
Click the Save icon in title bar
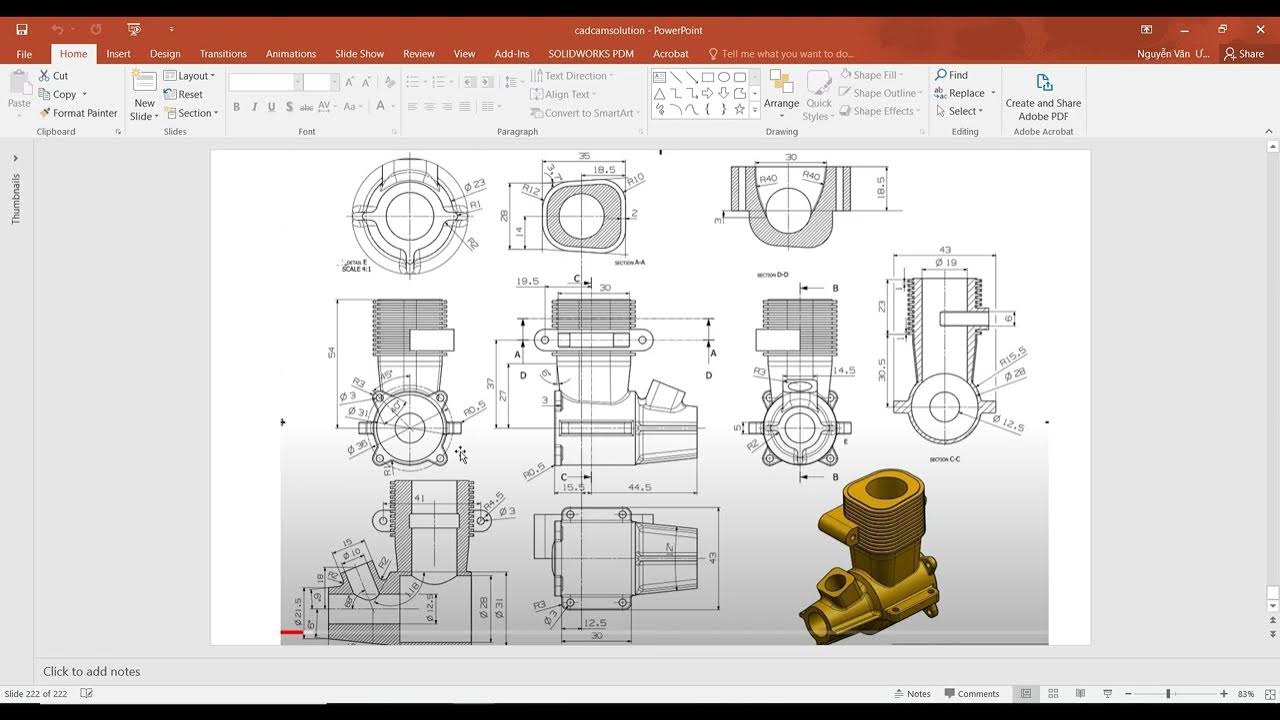tap(22, 30)
